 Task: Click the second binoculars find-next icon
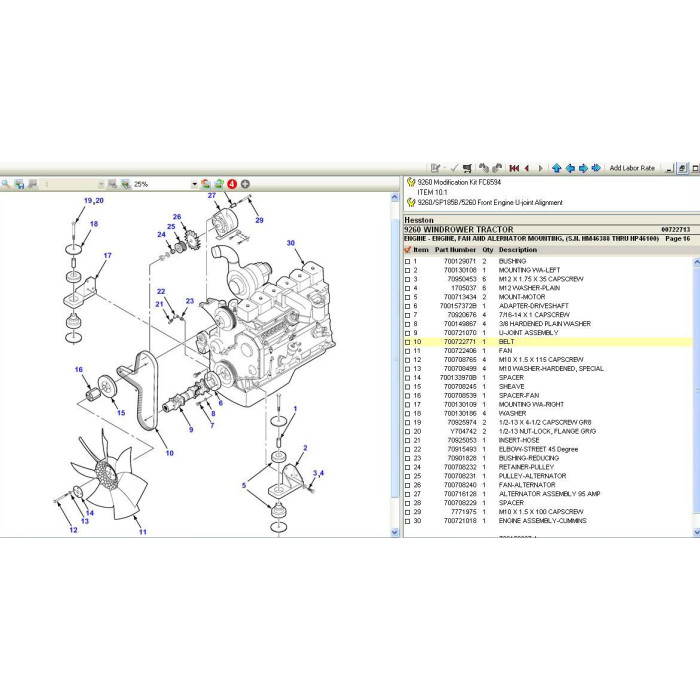pyautogui.click(x=497, y=168)
